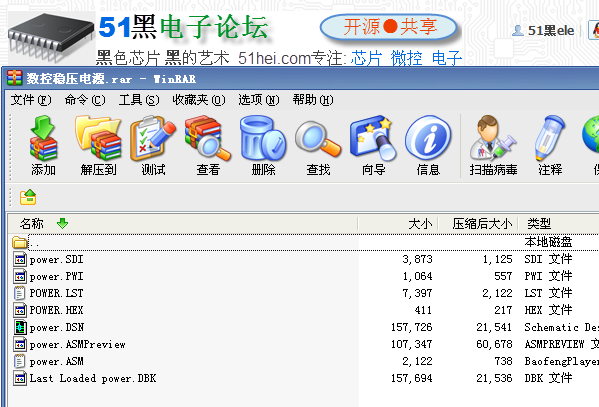Click the power.SDI file icon
599x407 pixels.
20,259
